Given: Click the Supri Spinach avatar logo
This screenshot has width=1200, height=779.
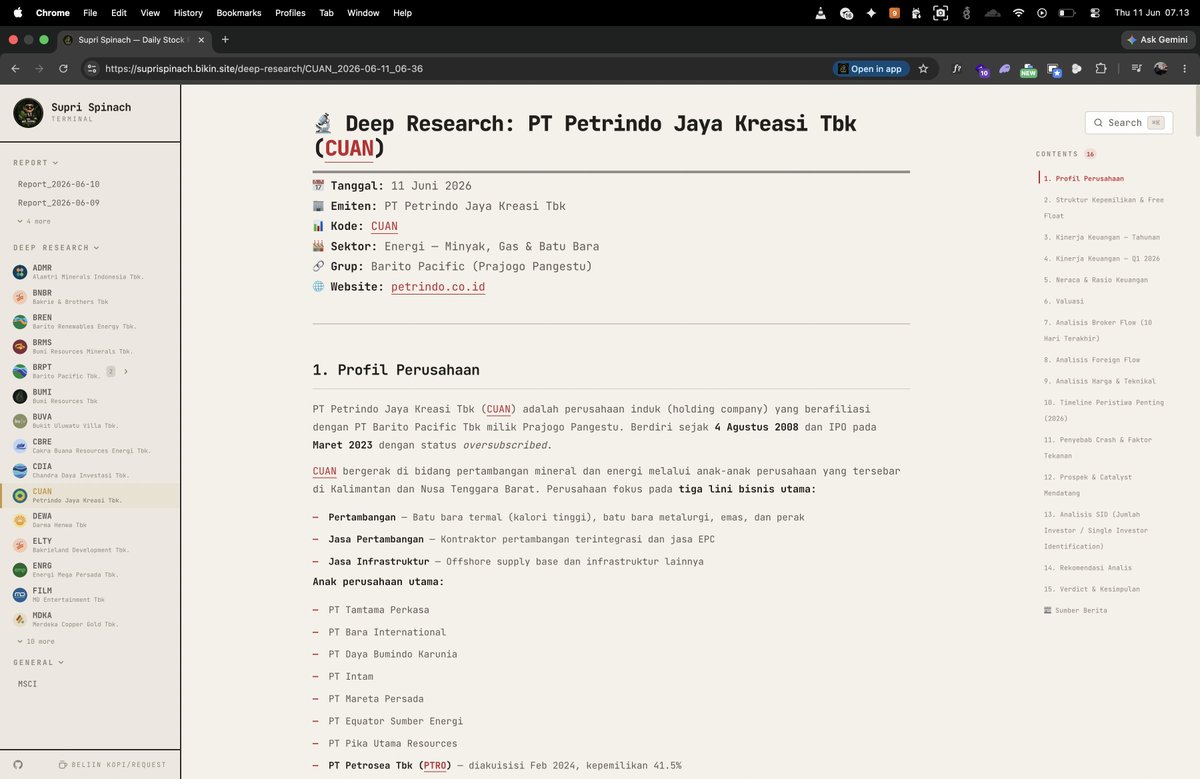Looking at the screenshot, I should tap(28, 113).
